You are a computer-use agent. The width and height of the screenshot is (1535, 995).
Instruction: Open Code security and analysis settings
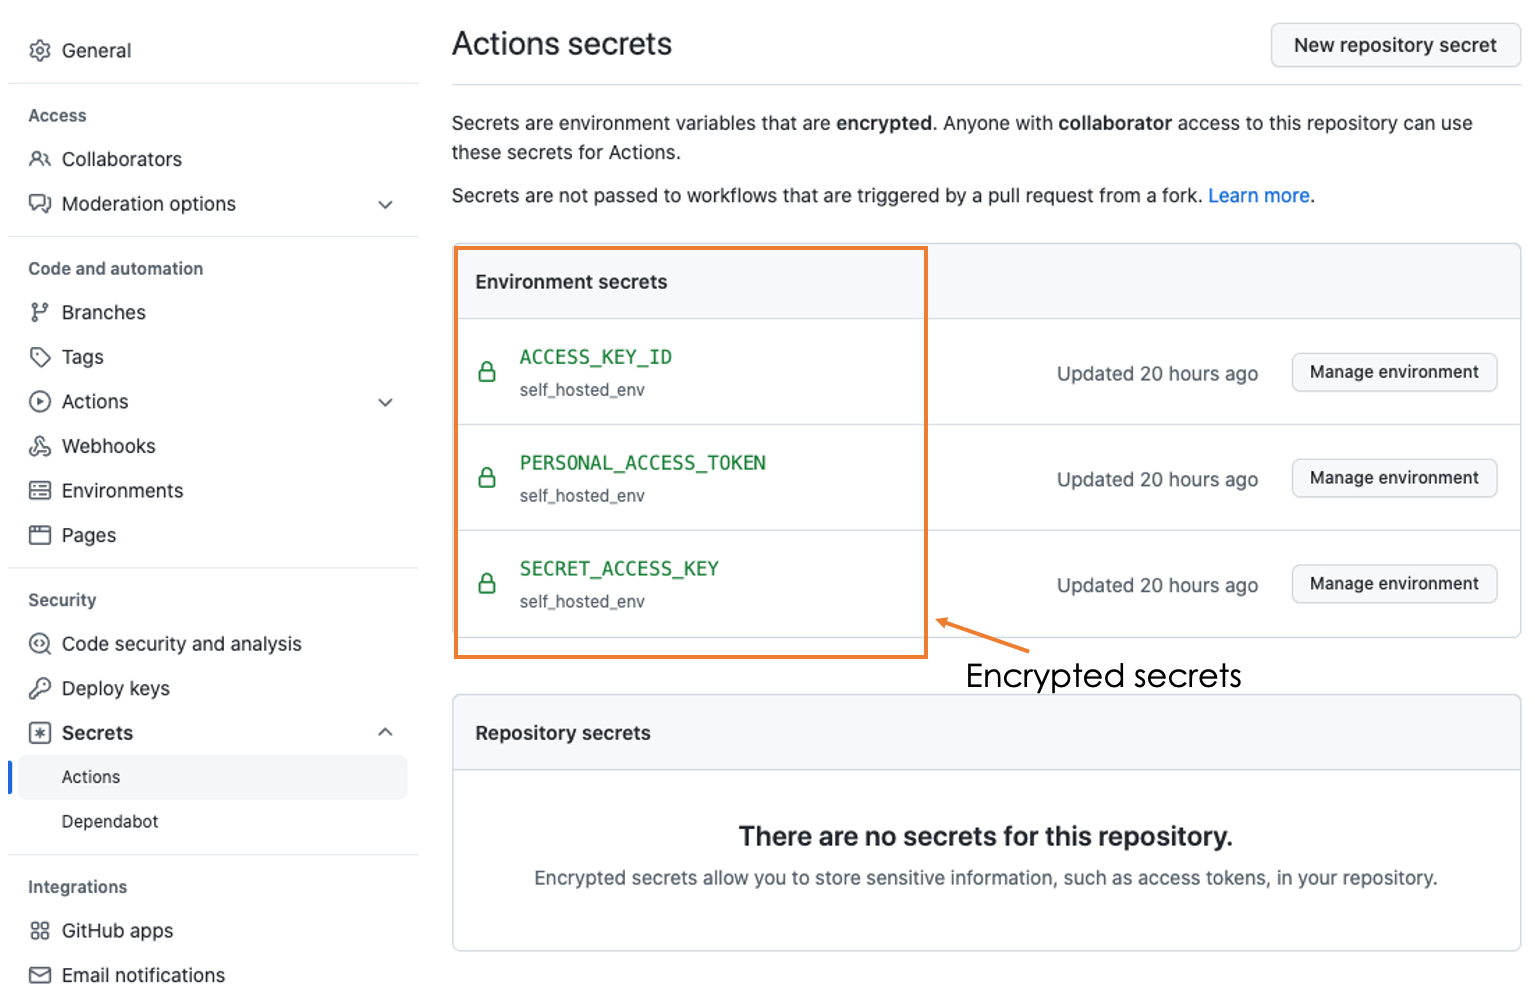(x=181, y=644)
